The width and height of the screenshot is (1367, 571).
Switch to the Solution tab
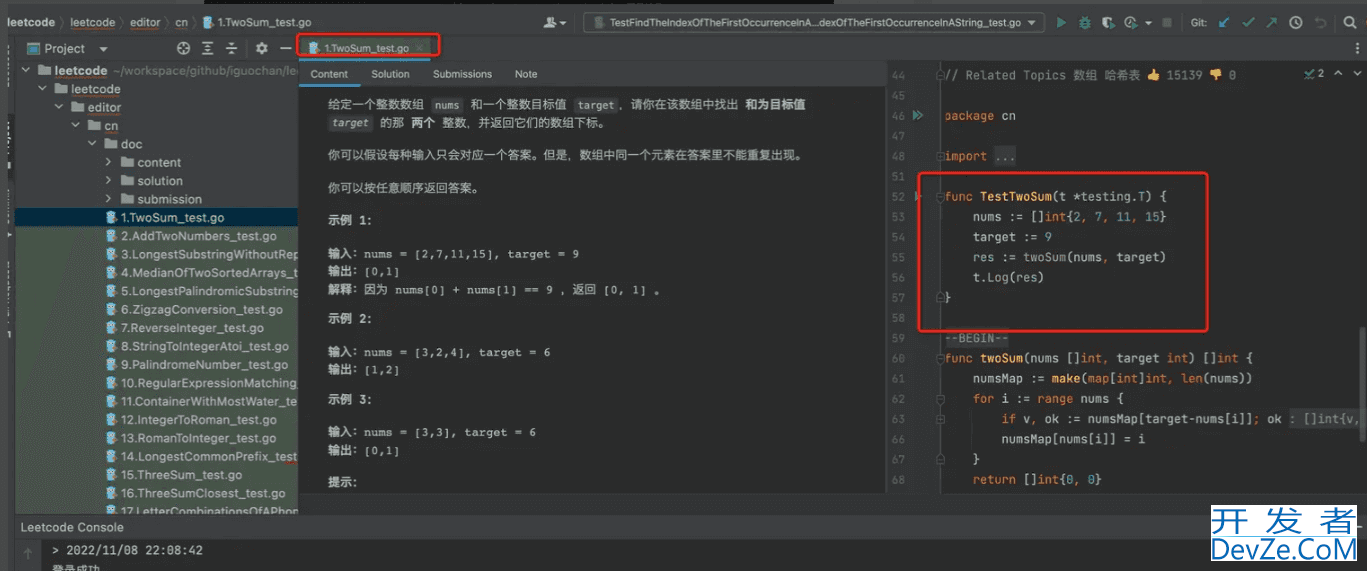390,74
